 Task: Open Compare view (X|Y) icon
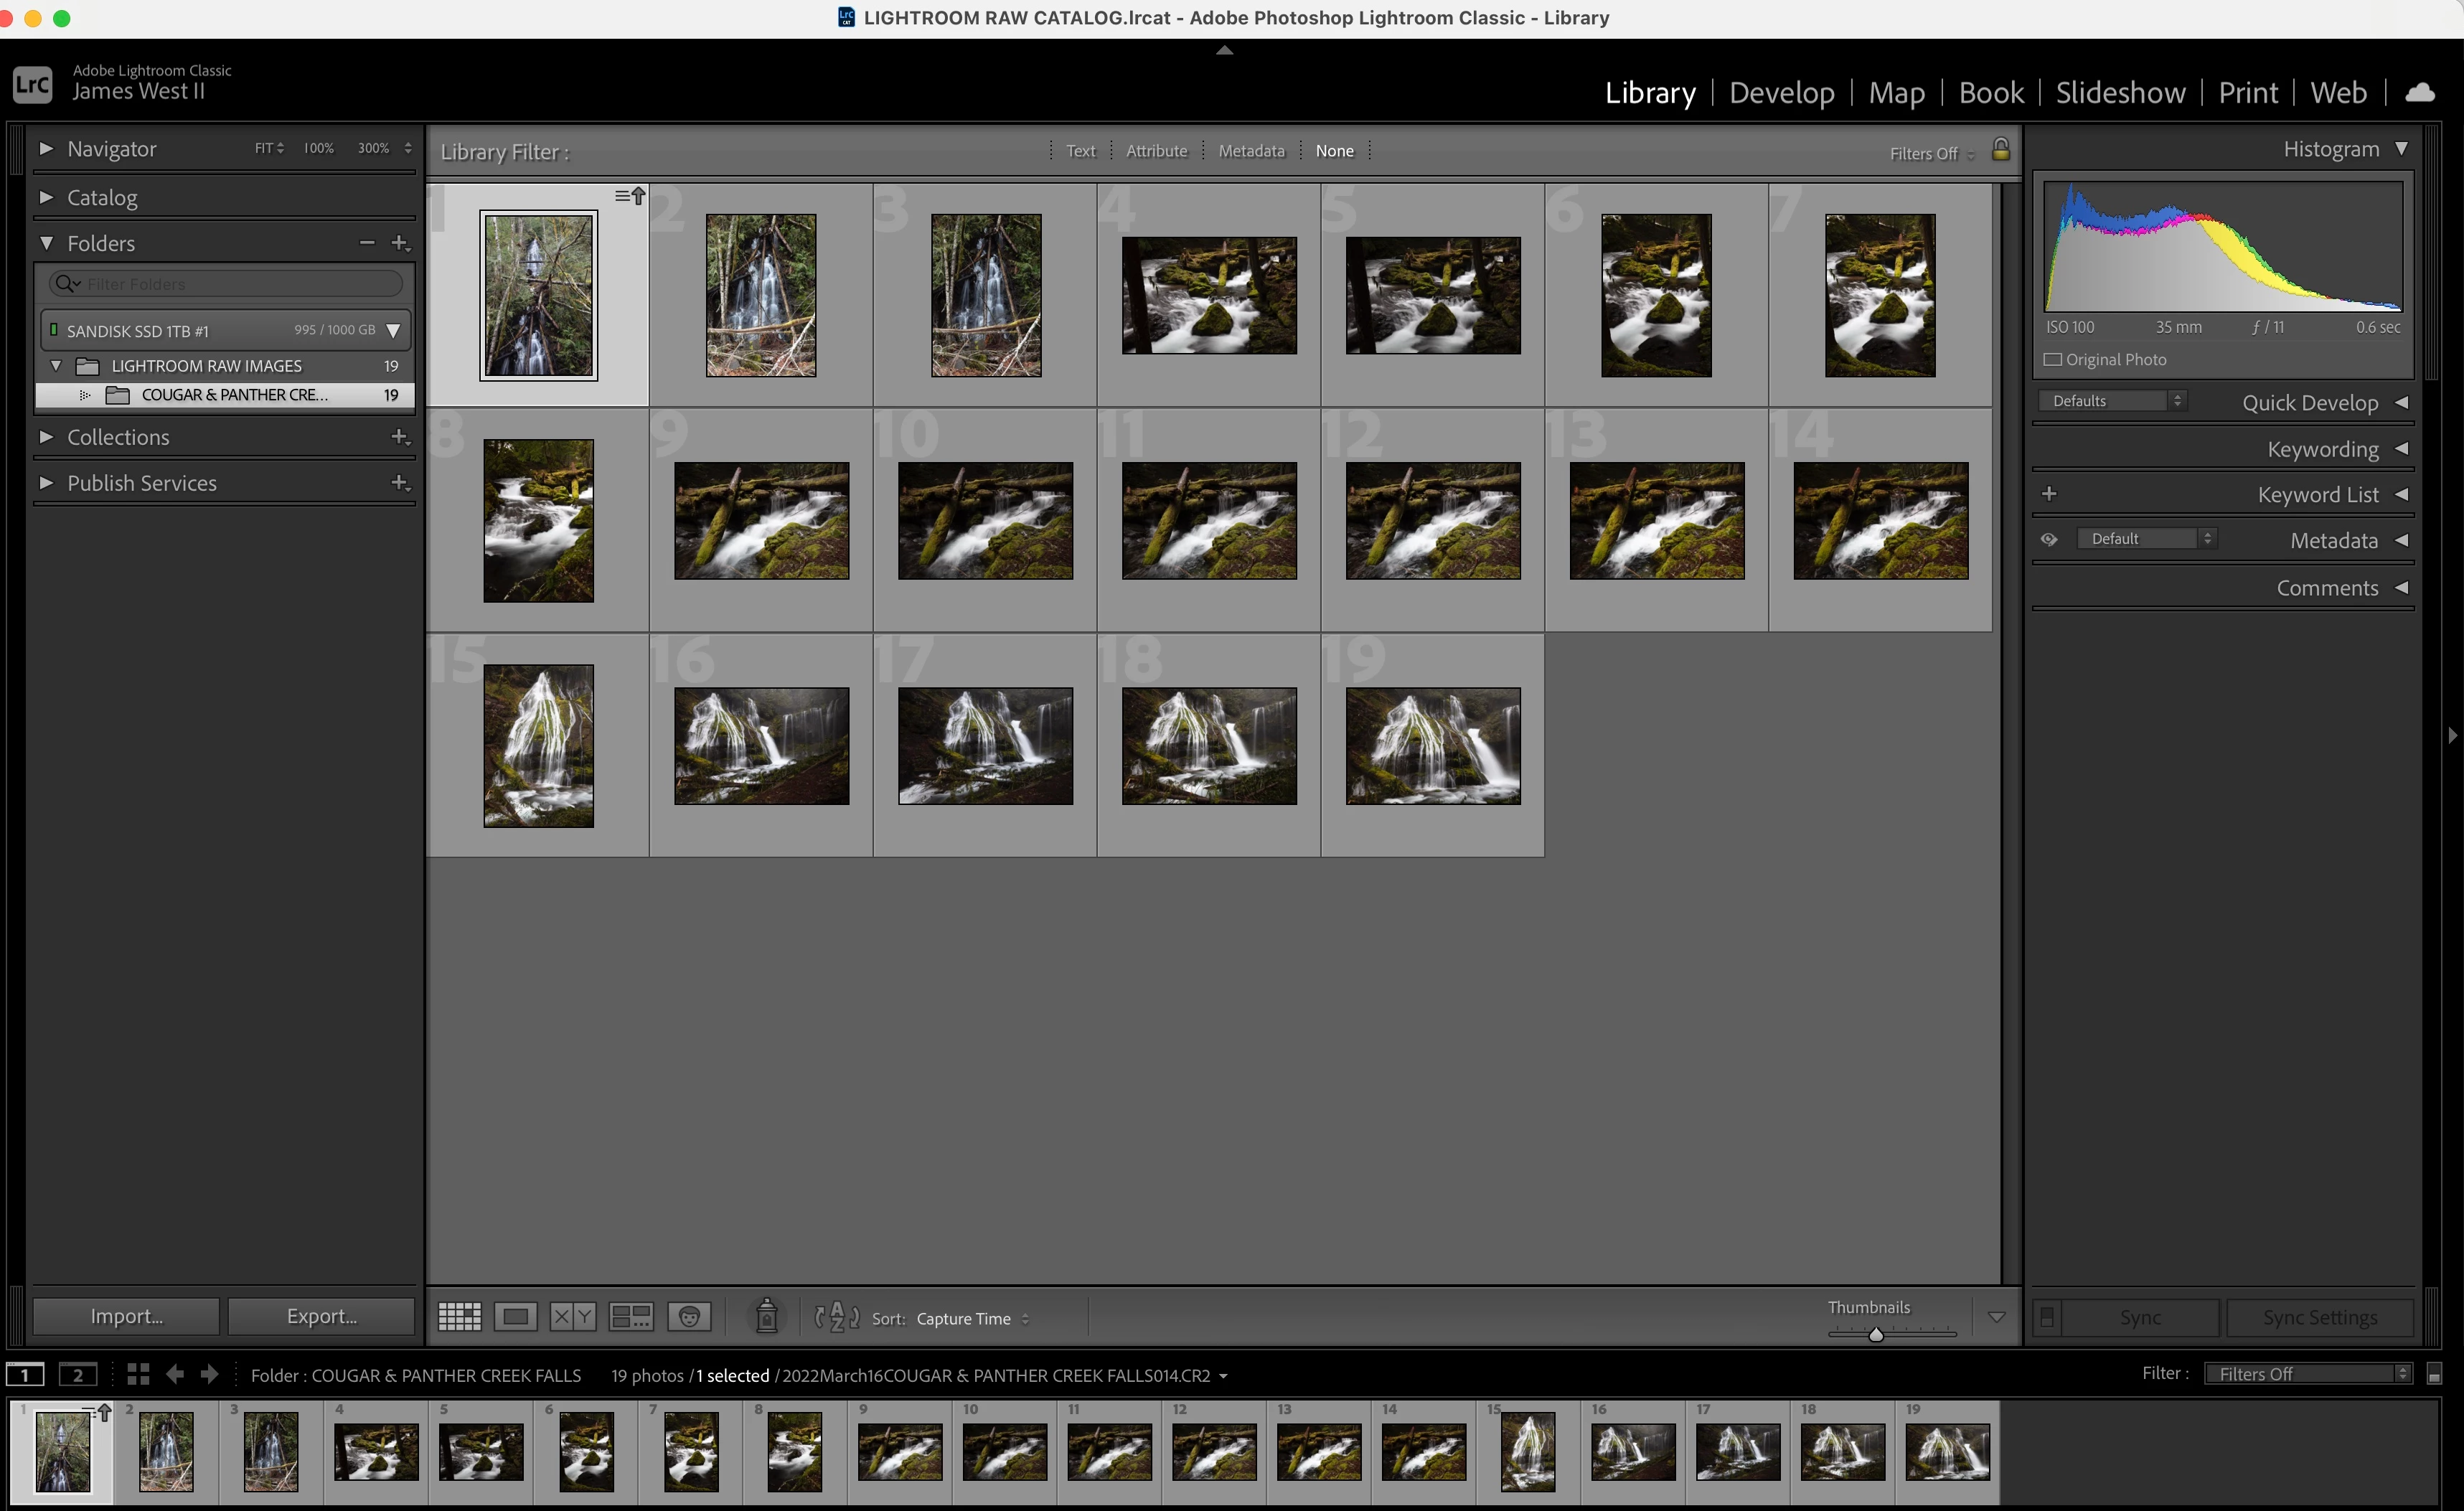(572, 1317)
